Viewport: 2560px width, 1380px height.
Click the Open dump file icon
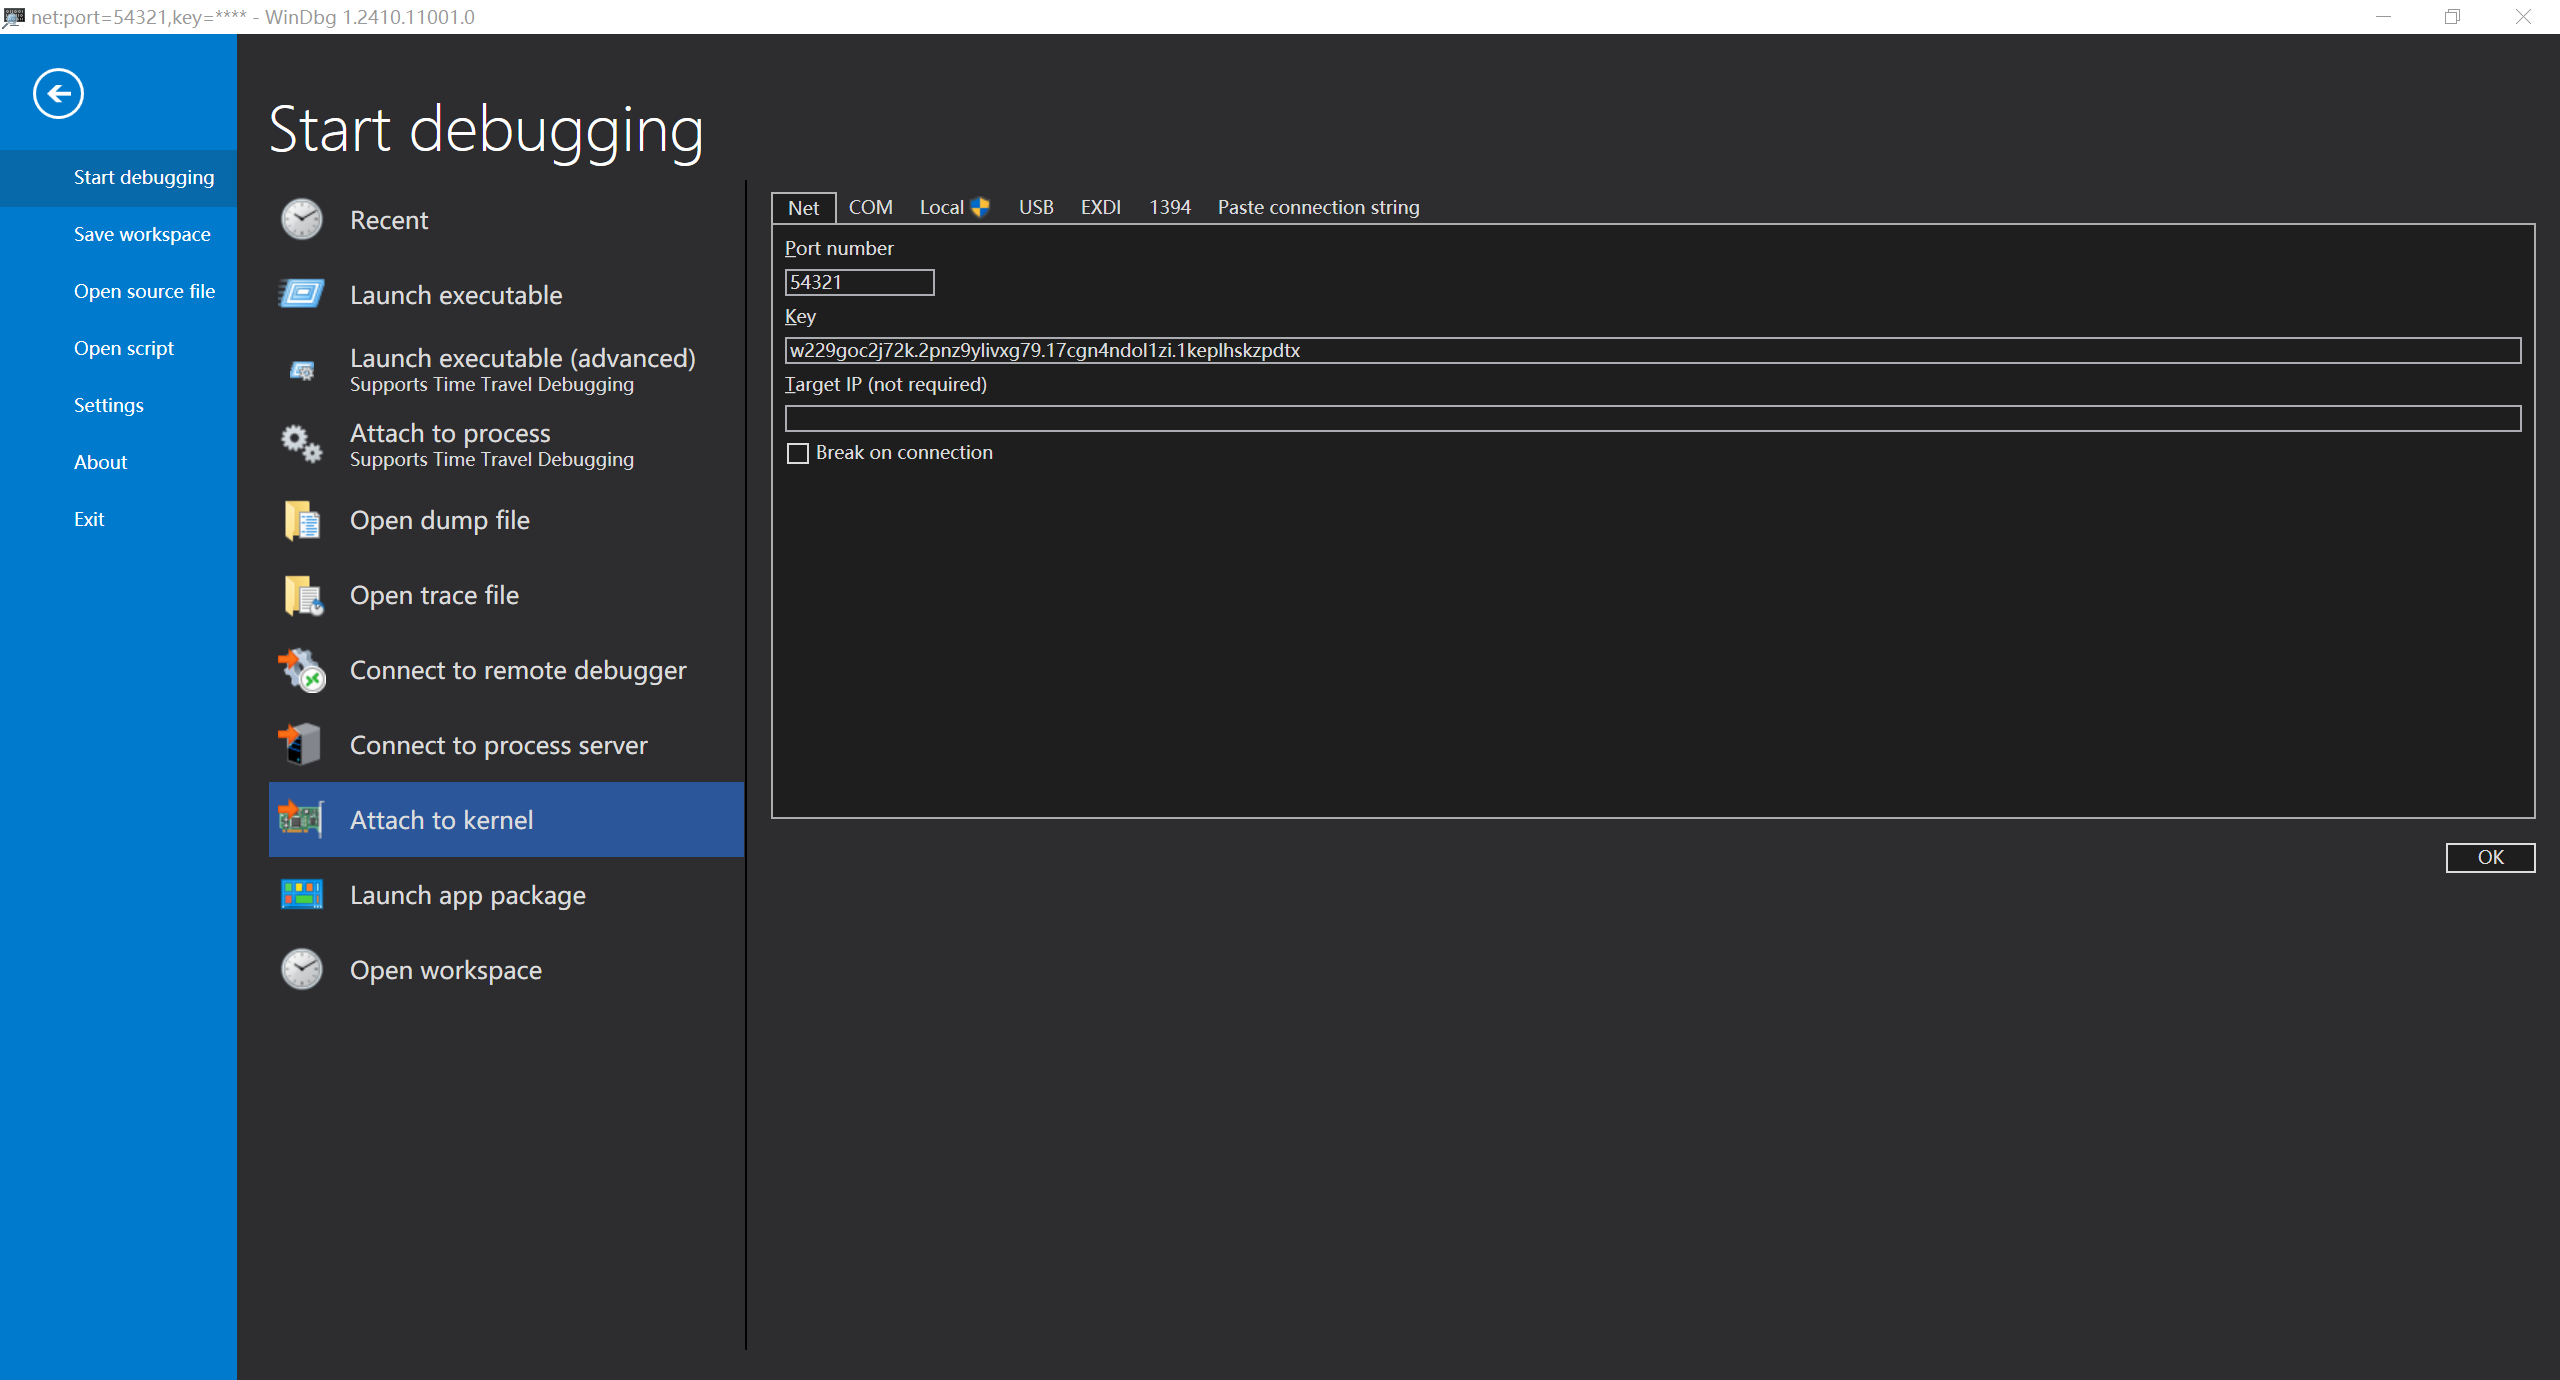(x=301, y=520)
